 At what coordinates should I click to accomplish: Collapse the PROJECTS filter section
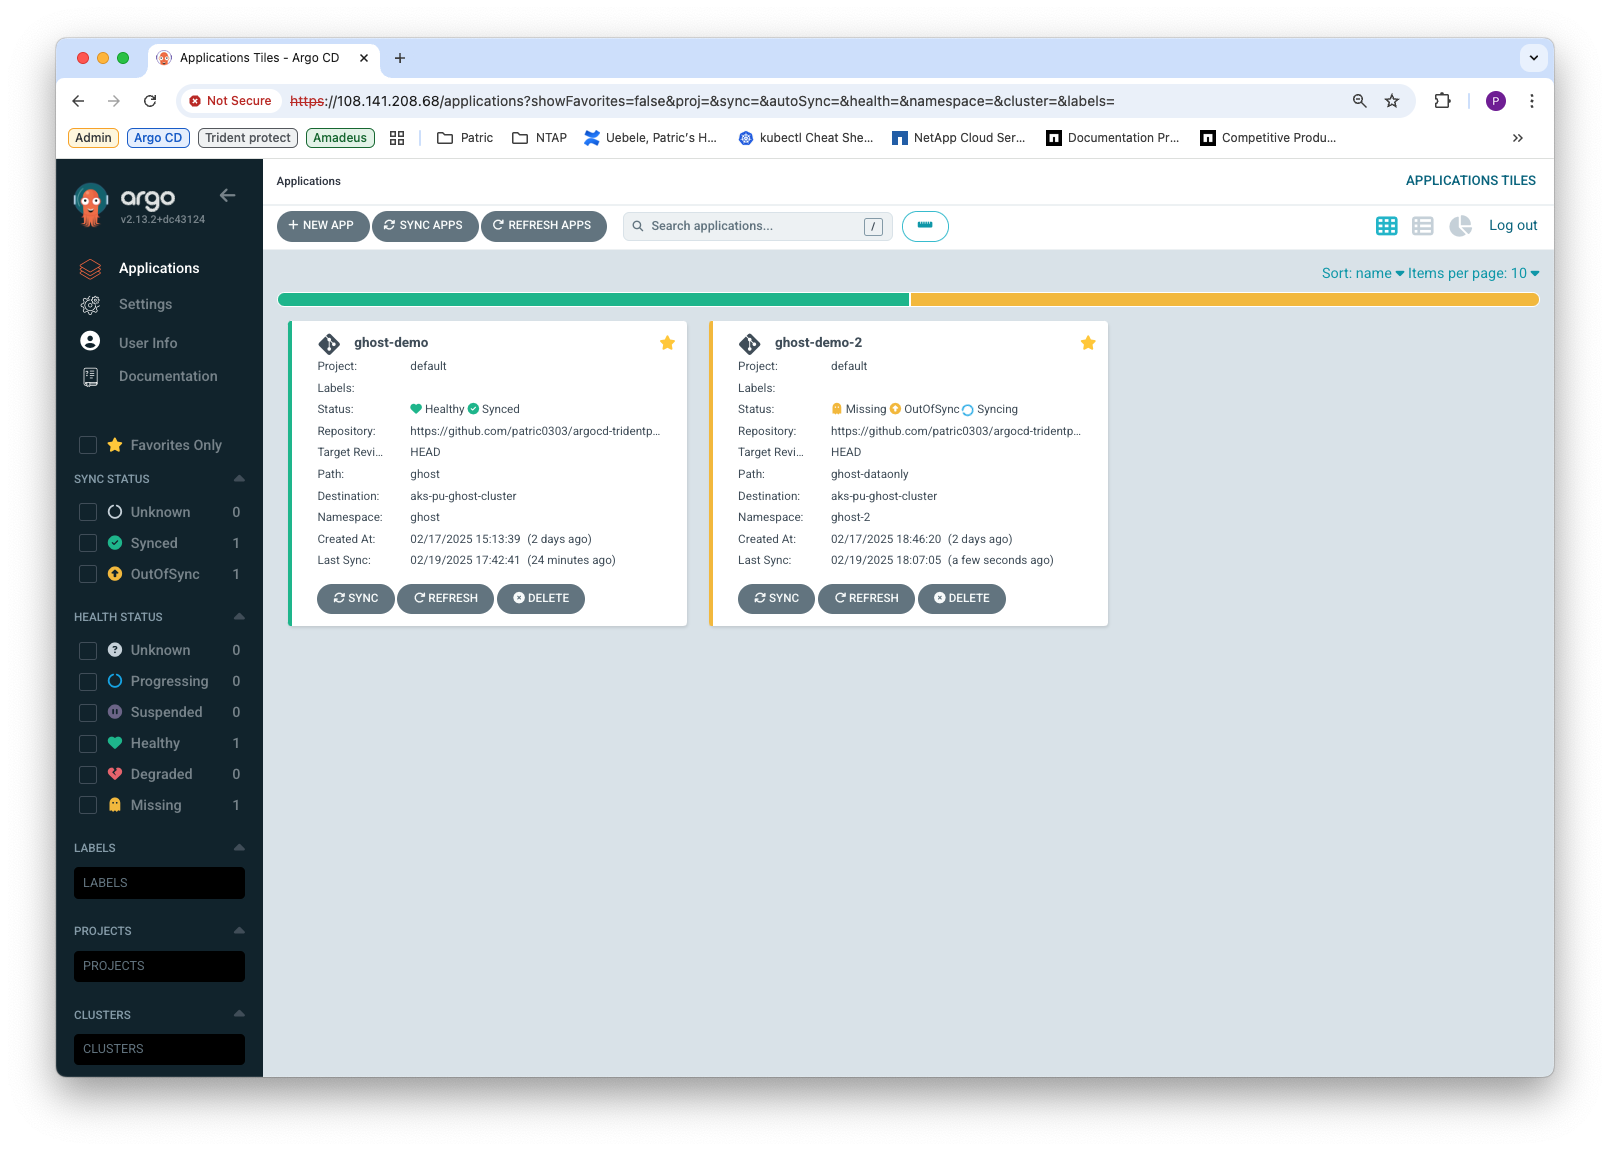coord(239,931)
